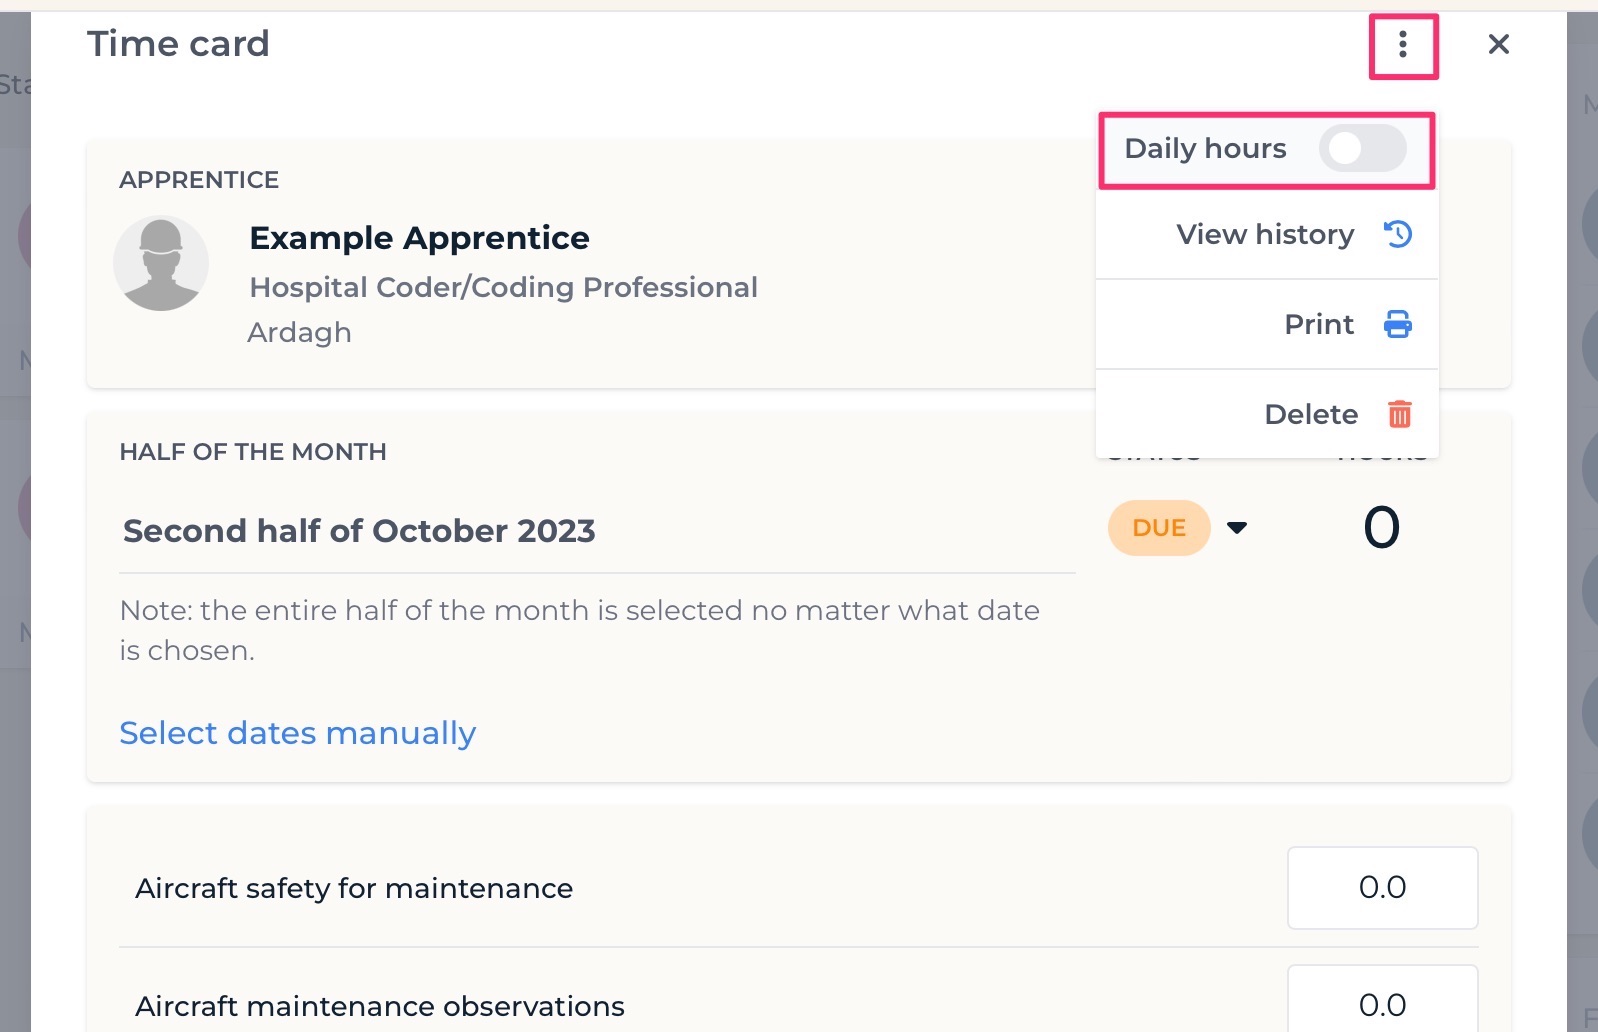Click the blue printer icon
This screenshot has height=1032, width=1598.
1398,324
